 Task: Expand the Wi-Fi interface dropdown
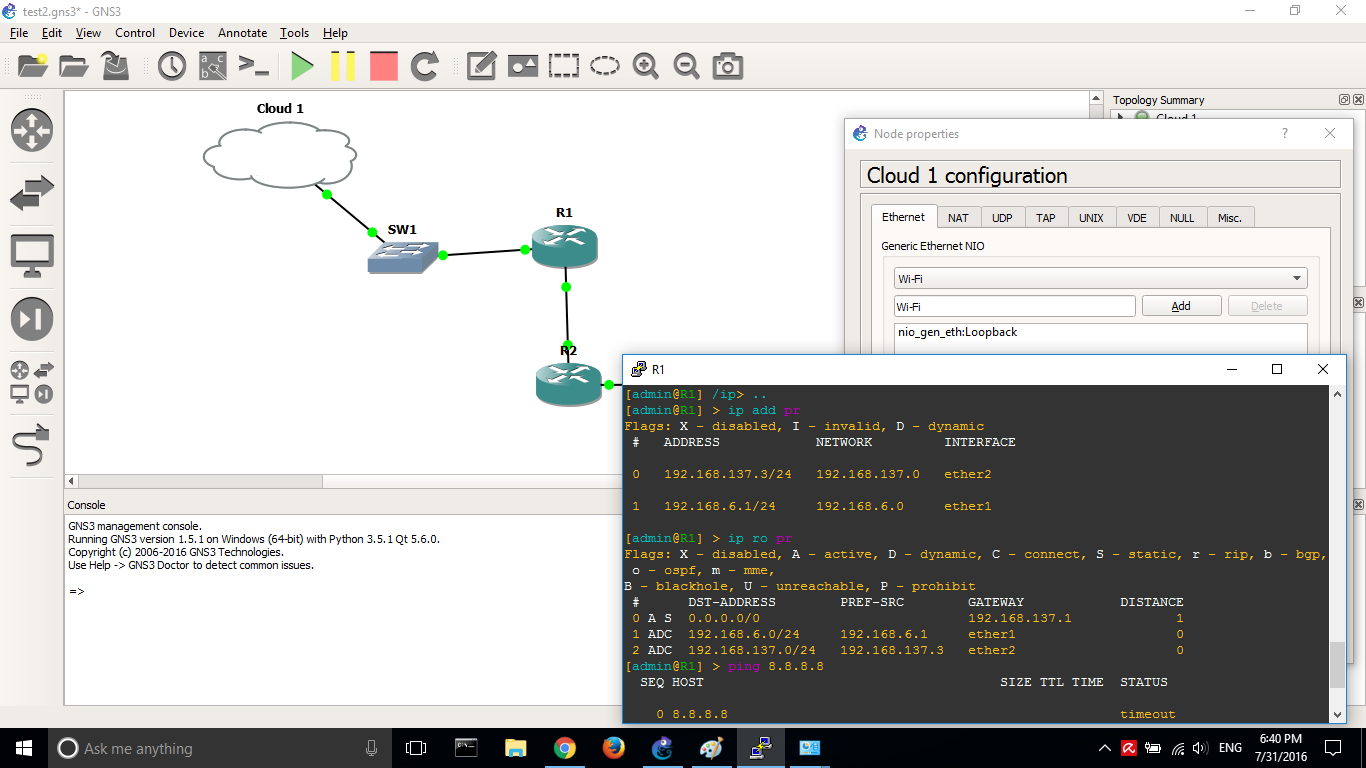click(1101, 279)
